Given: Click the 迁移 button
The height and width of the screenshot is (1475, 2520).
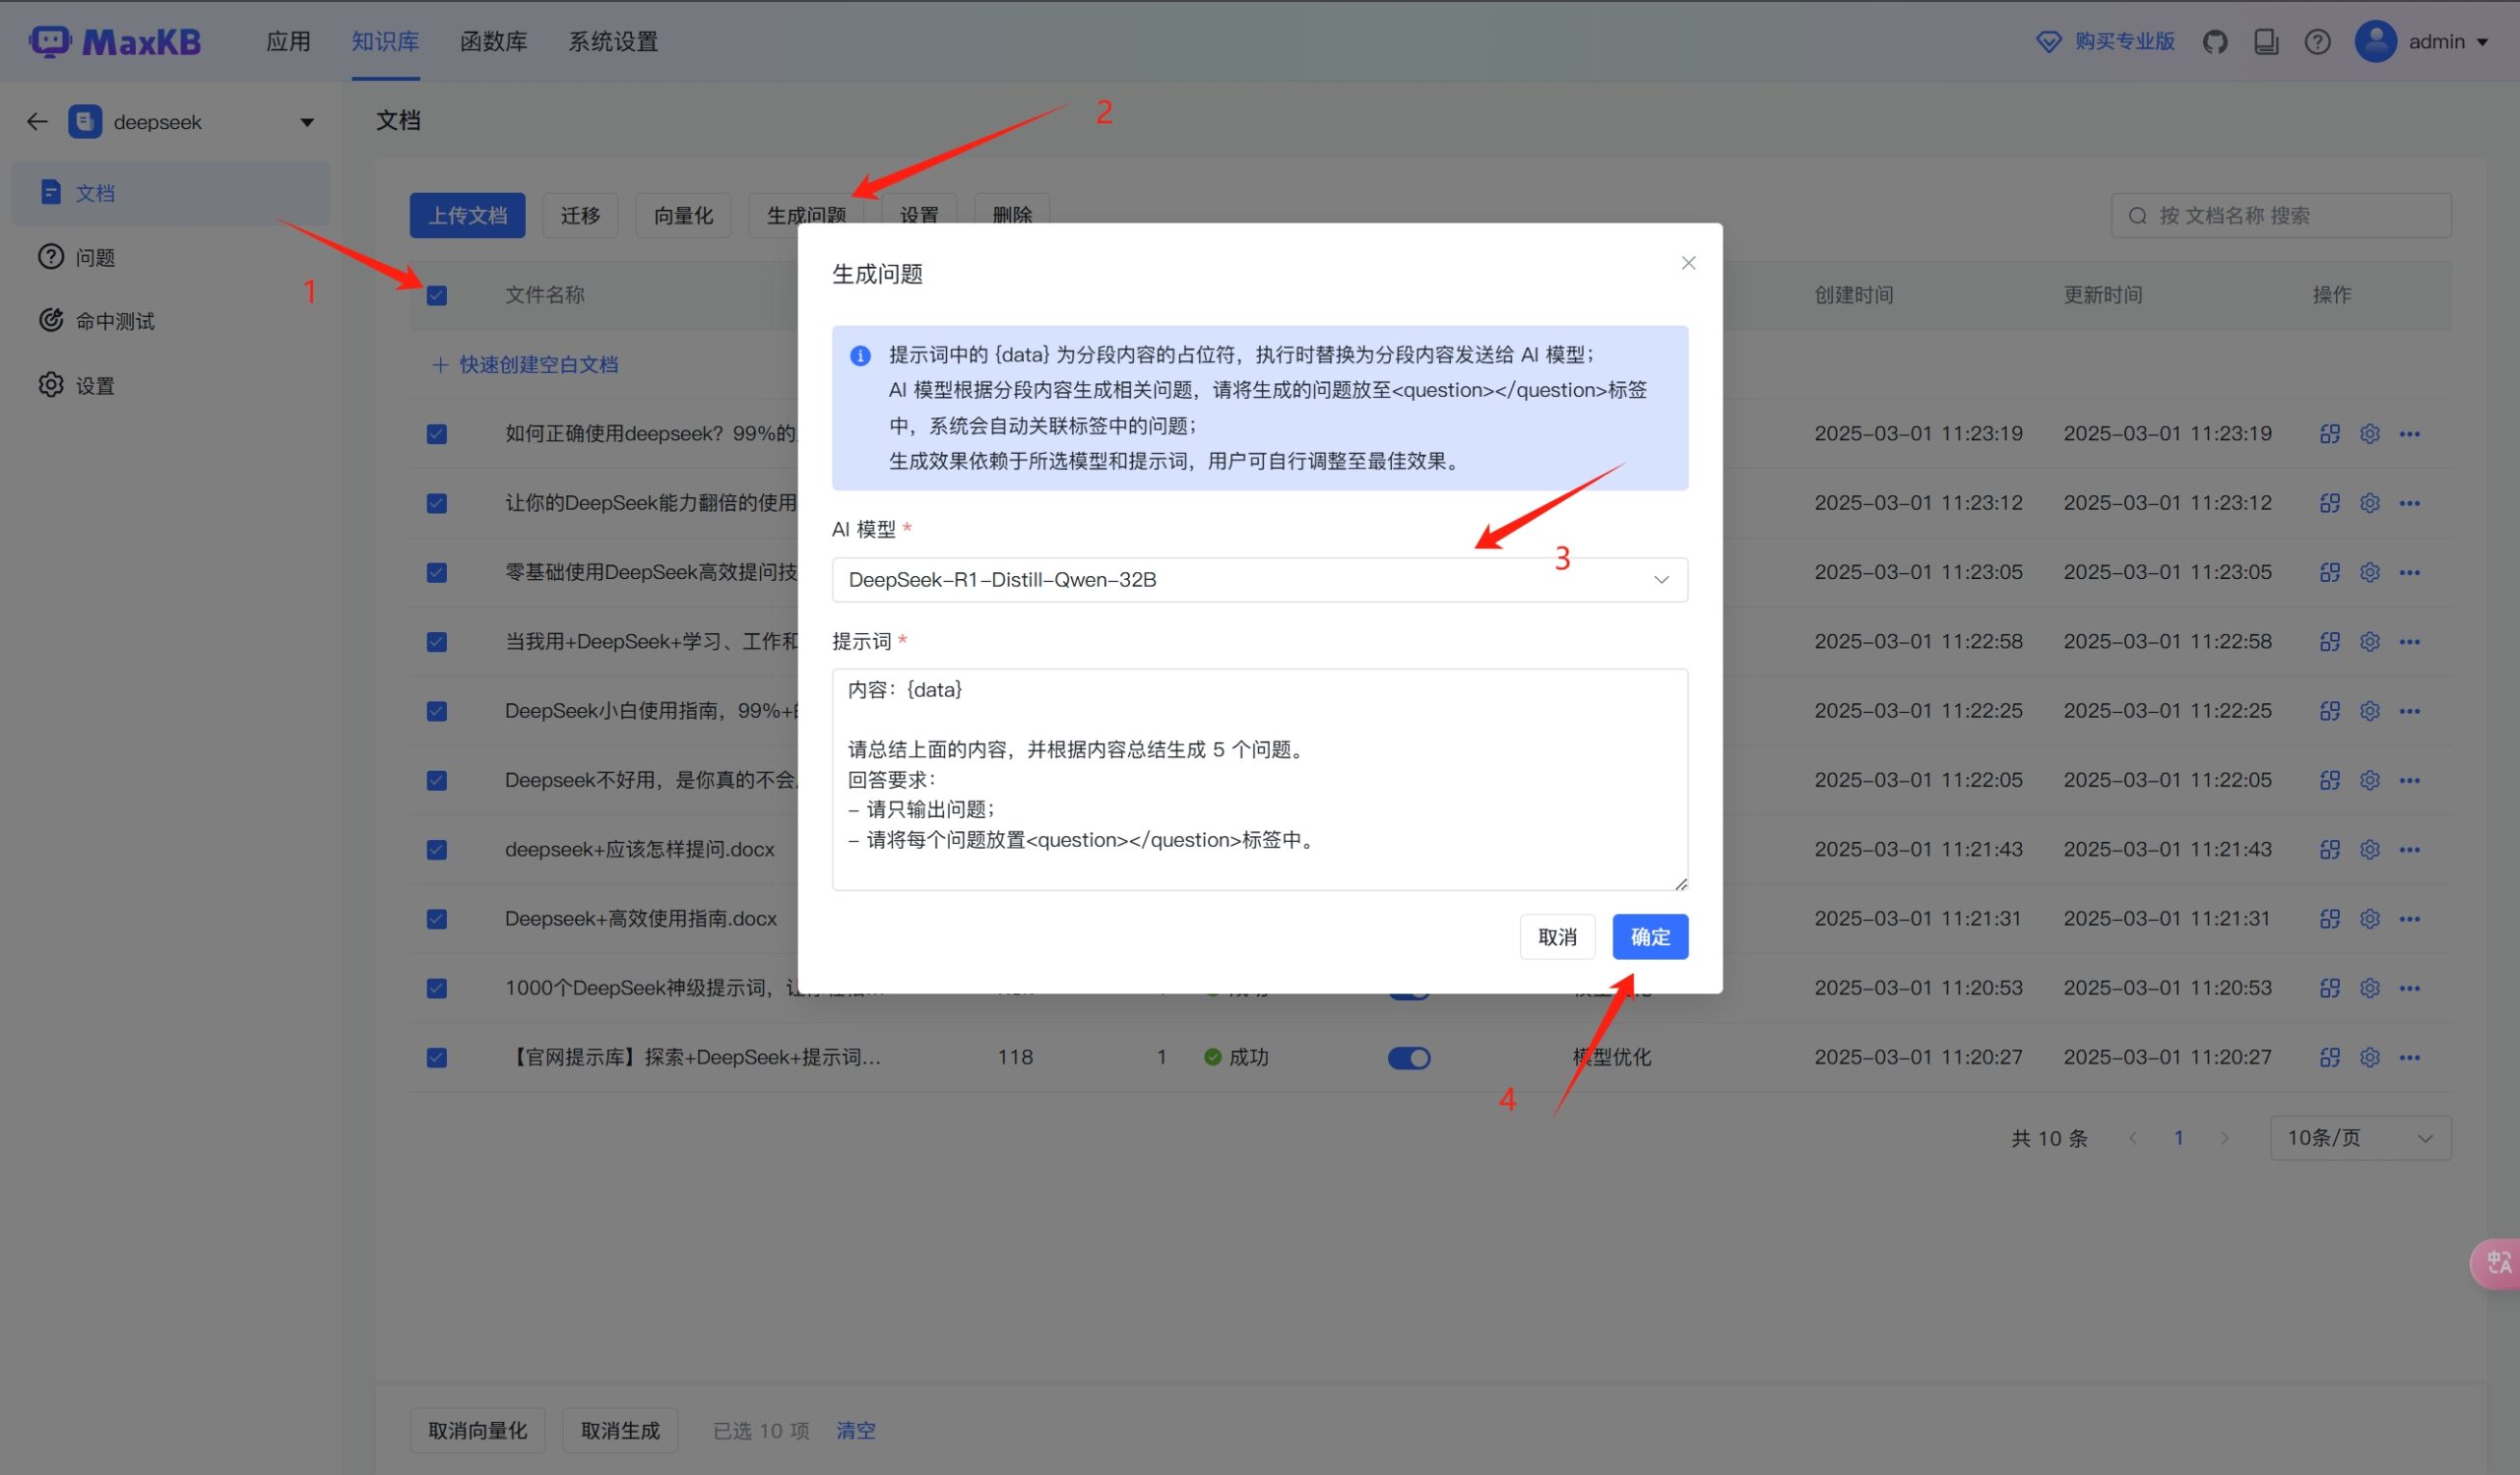Looking at the screenshot, I should [x=580, y=216].
